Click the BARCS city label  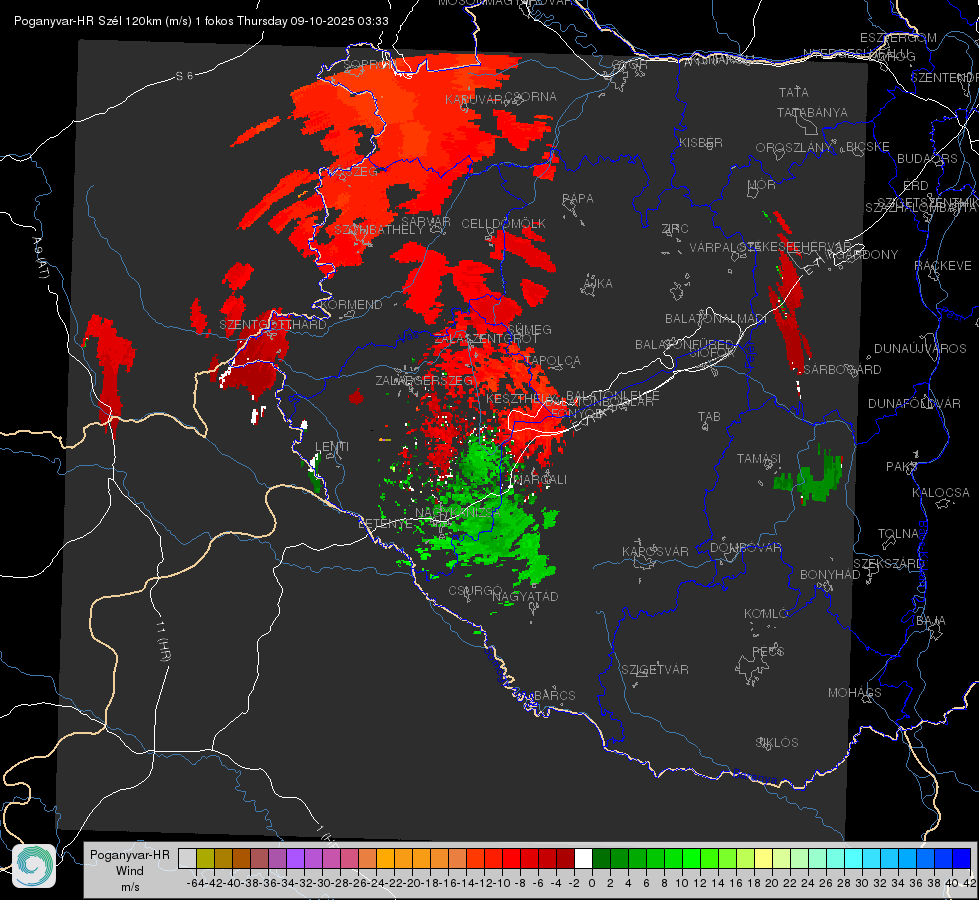554,695
